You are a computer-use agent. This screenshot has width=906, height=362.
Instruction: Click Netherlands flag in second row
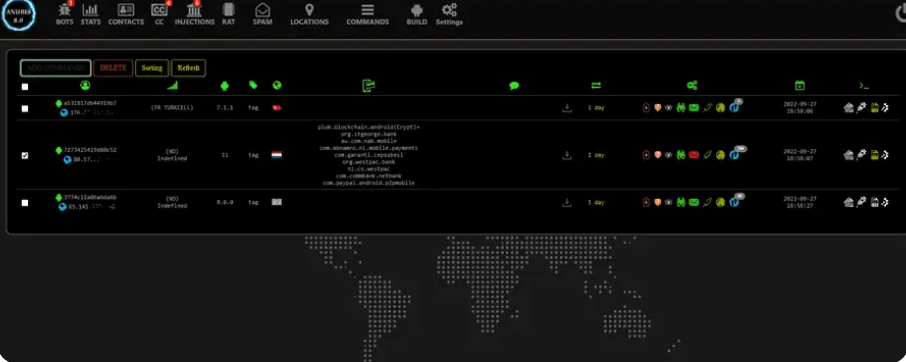click(x=277, y=155)
